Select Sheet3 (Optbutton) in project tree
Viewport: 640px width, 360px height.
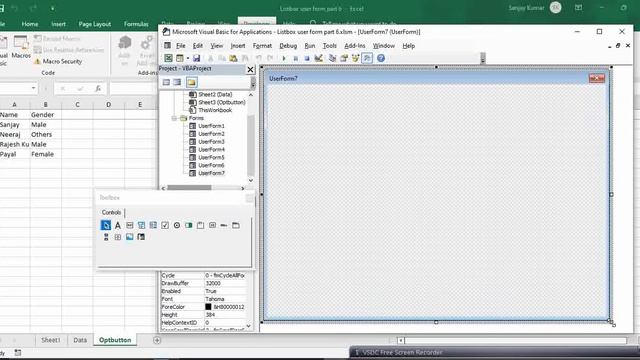coord(222,102)
